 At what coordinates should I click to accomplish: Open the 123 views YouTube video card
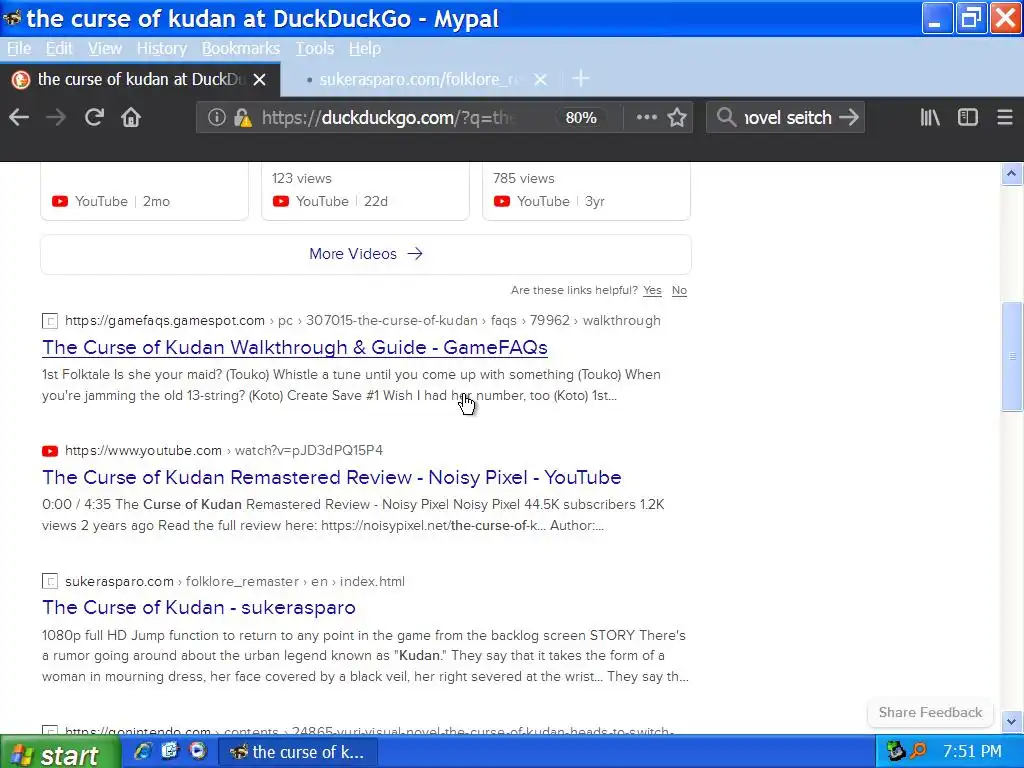pyautogui.click(x=365, y=191)
